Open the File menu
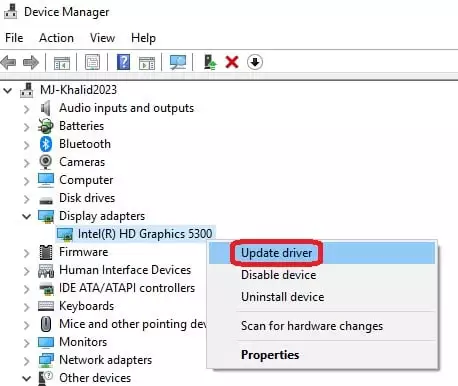The image size is (458, 386). click(14, 38)
